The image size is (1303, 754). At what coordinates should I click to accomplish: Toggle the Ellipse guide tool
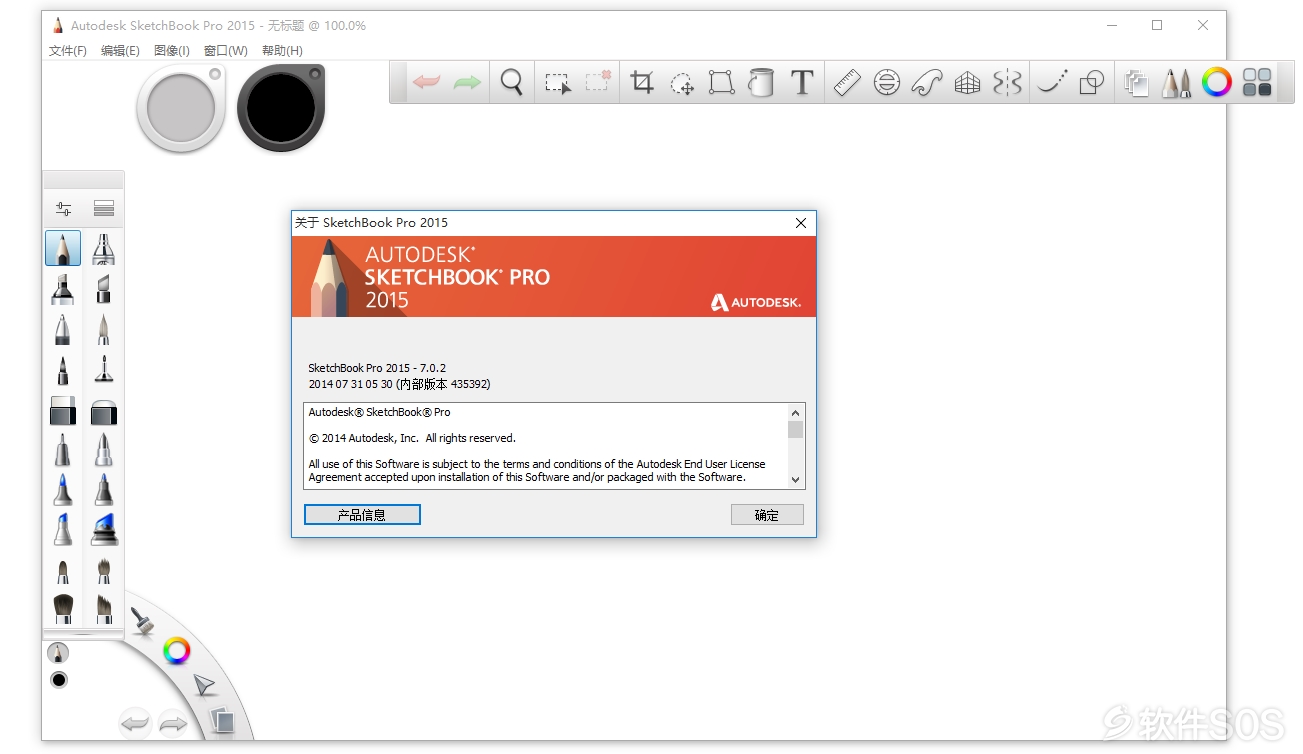tap(887, 82)
